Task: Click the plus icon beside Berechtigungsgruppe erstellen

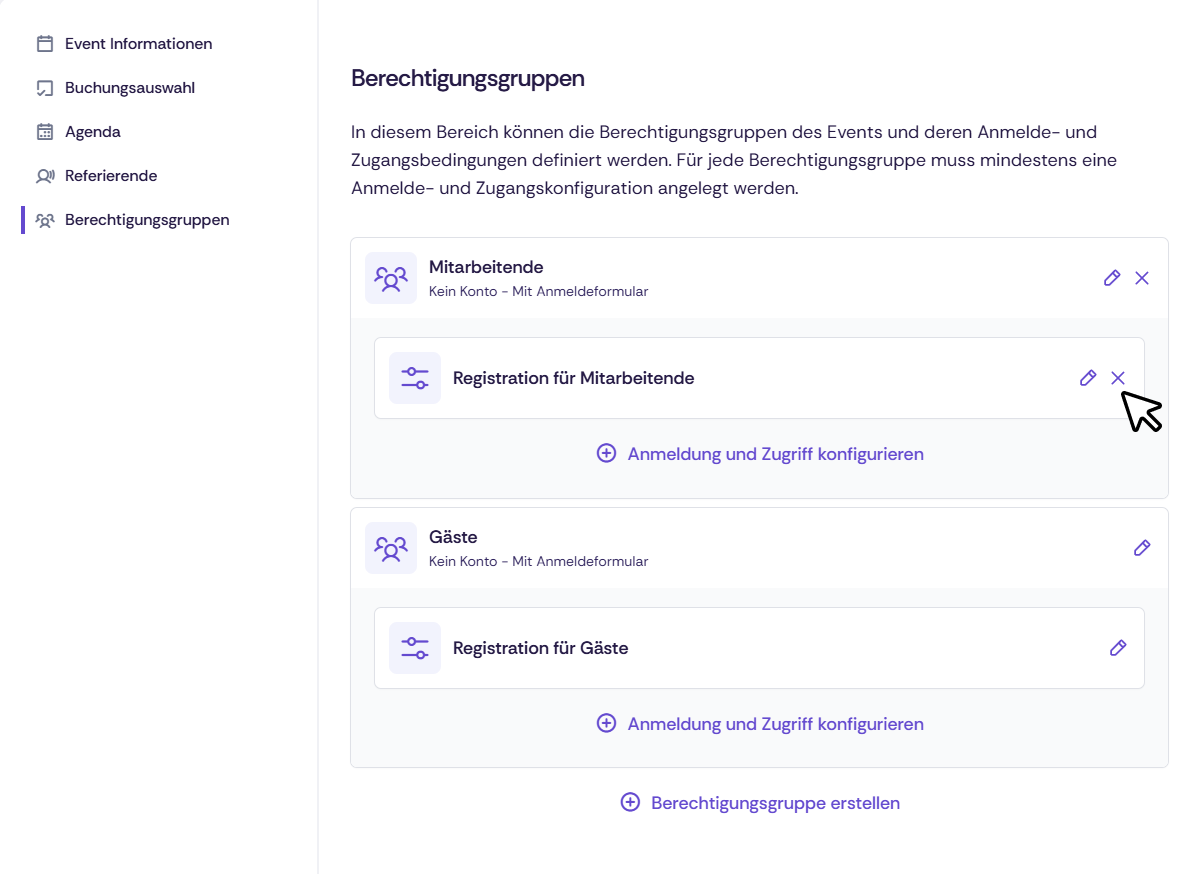Action: click(630, 802)
